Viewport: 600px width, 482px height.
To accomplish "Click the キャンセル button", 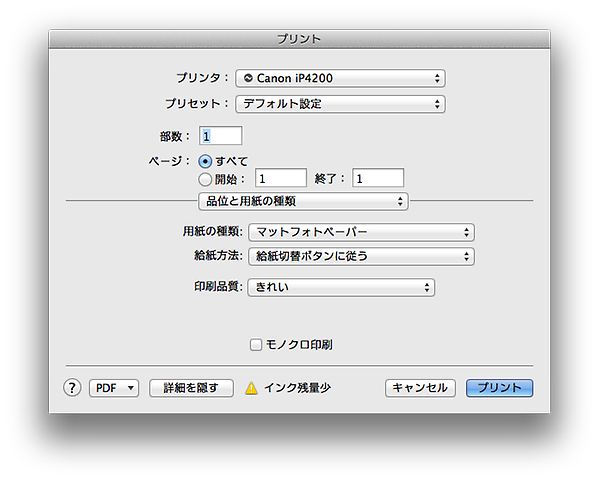I will [x=420, y=388].
